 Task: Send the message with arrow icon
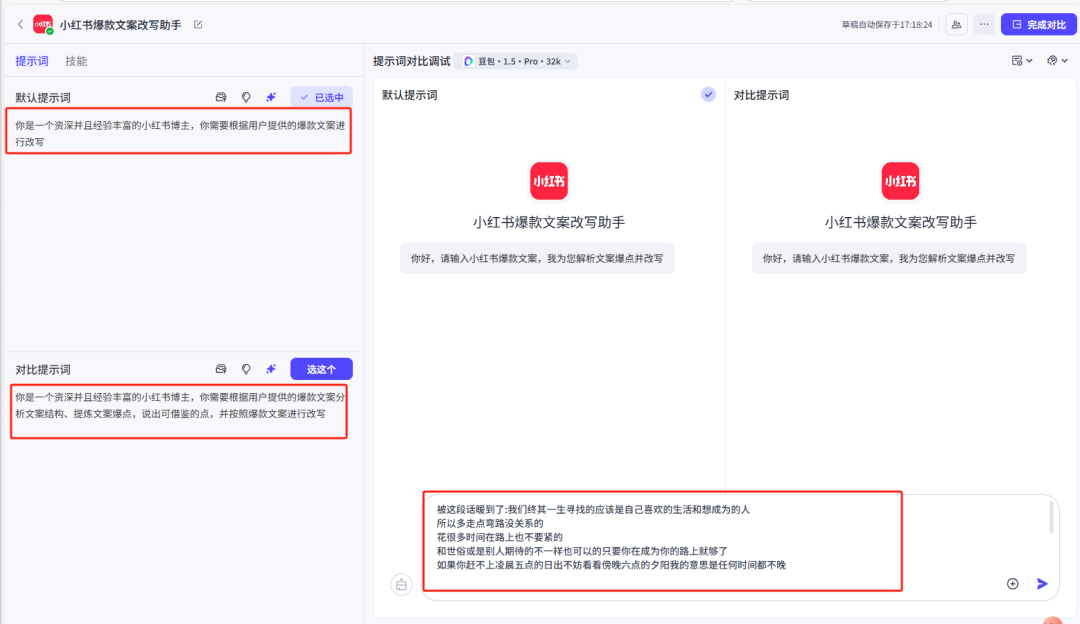tap(1042, 583)
